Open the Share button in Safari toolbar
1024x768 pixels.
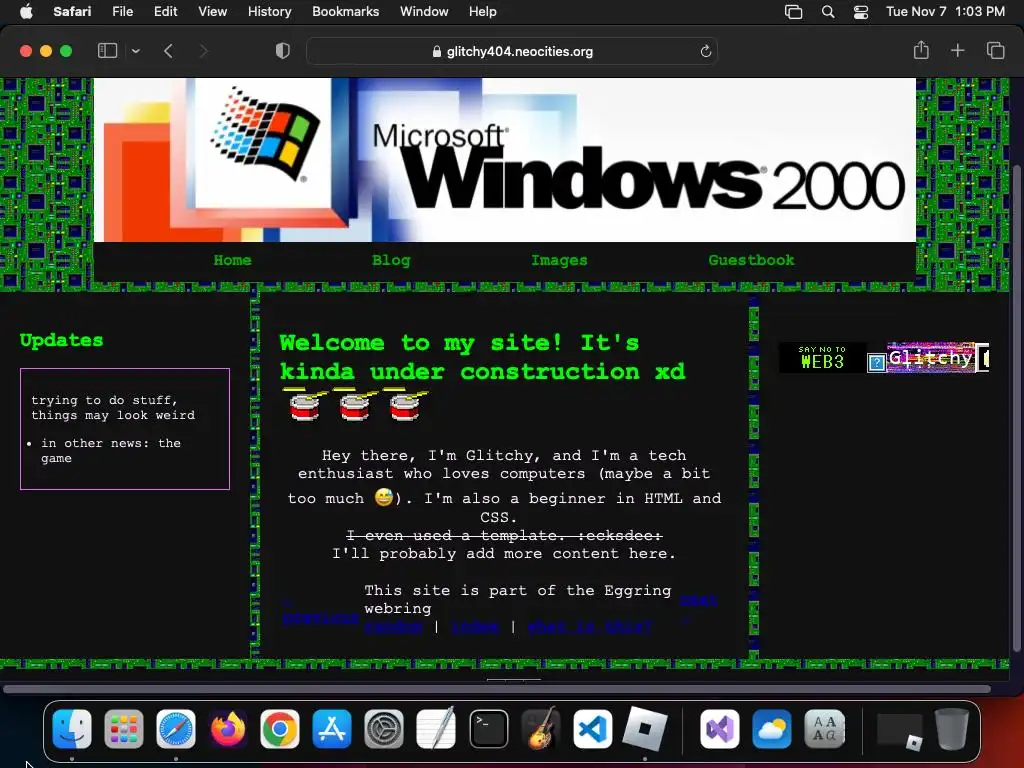coord(921,50)
